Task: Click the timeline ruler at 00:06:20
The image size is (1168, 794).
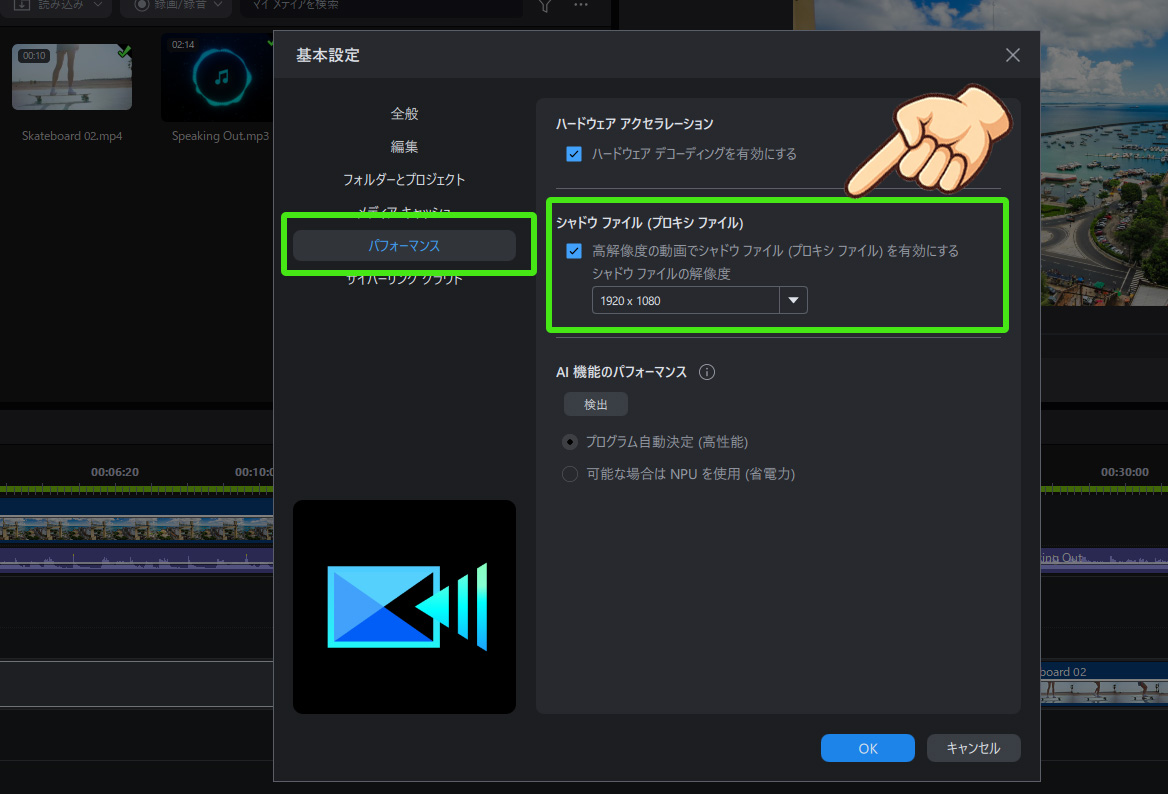Action: pyautogui.click(x=115, y=472)
